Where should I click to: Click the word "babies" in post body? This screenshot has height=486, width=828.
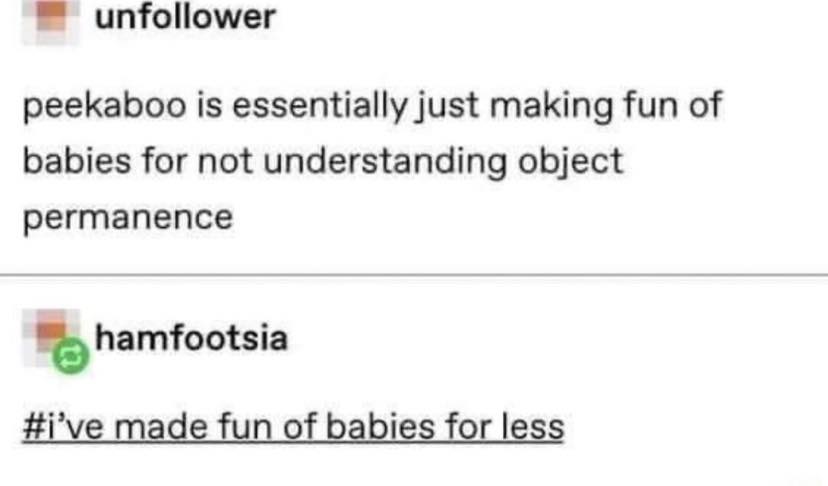coord(77,160)
